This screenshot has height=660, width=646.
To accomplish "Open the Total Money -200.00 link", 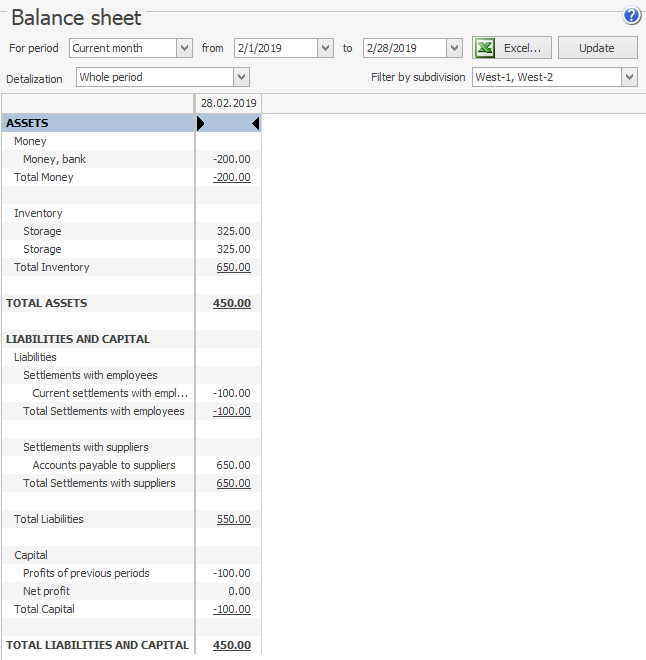I will pos(231,177).
